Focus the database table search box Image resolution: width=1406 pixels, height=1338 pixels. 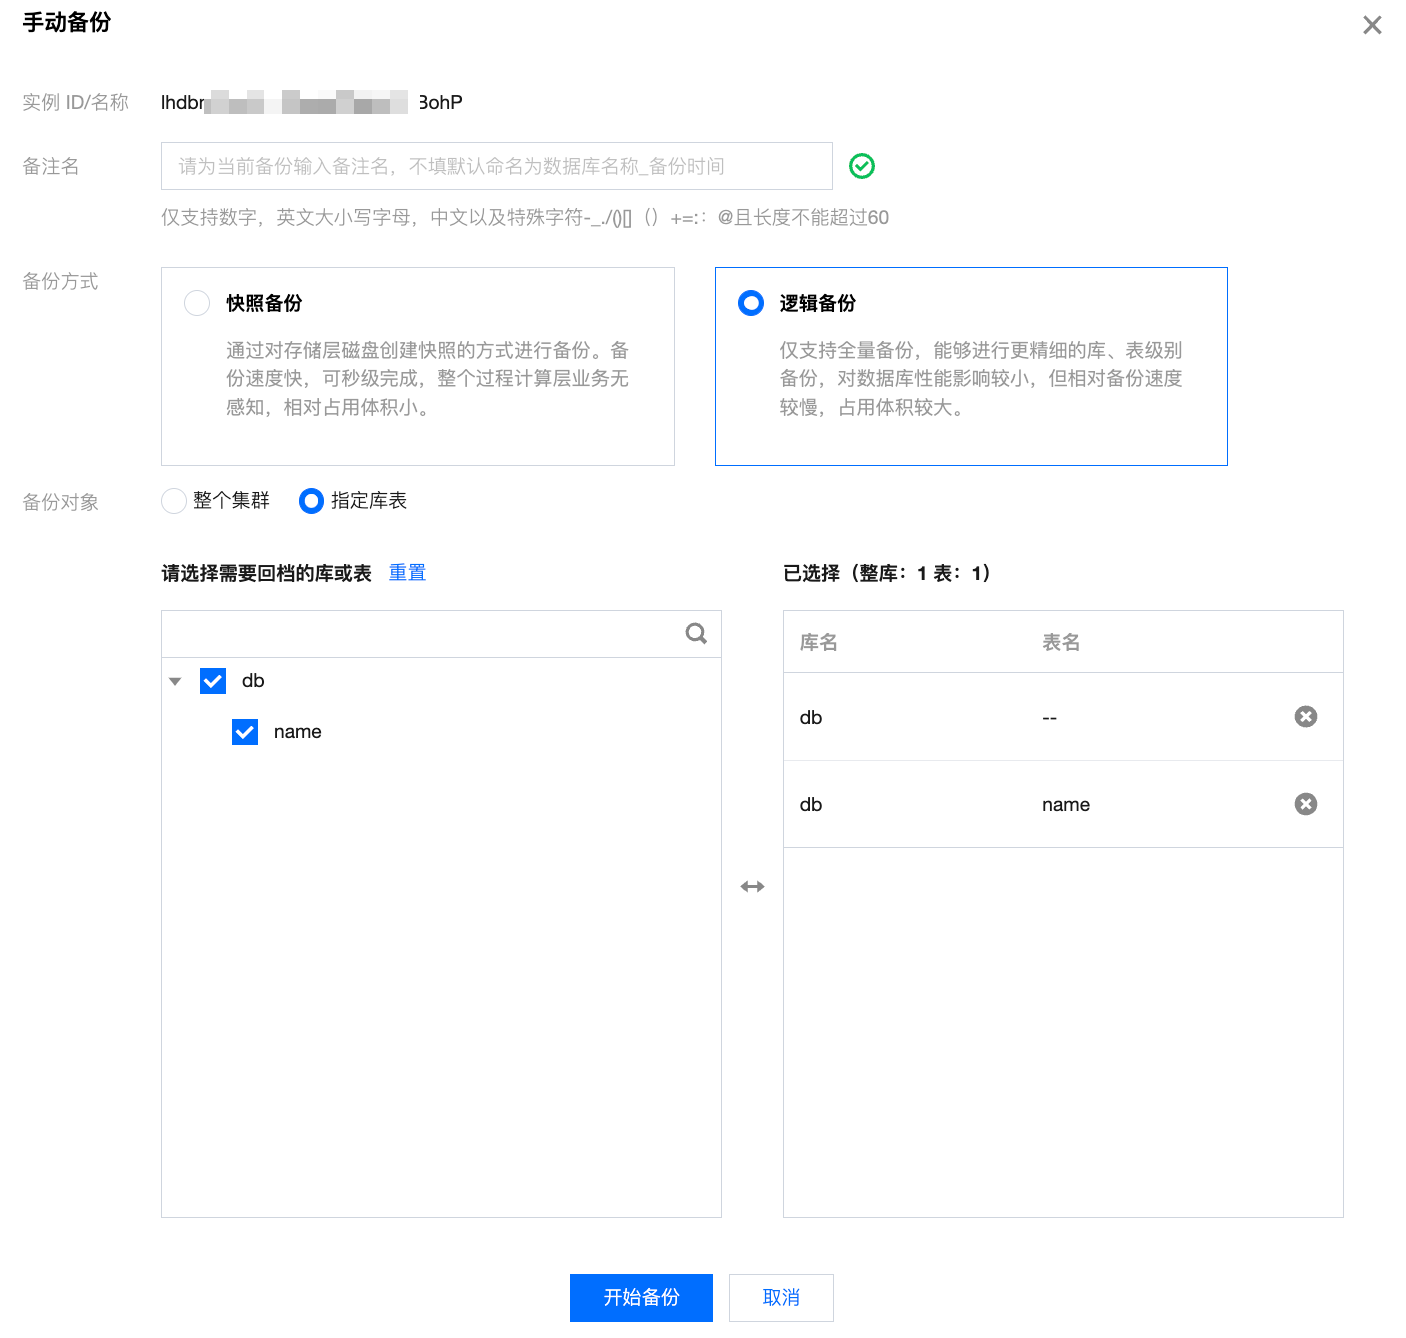pyautogui.click(x=441, y=634)
